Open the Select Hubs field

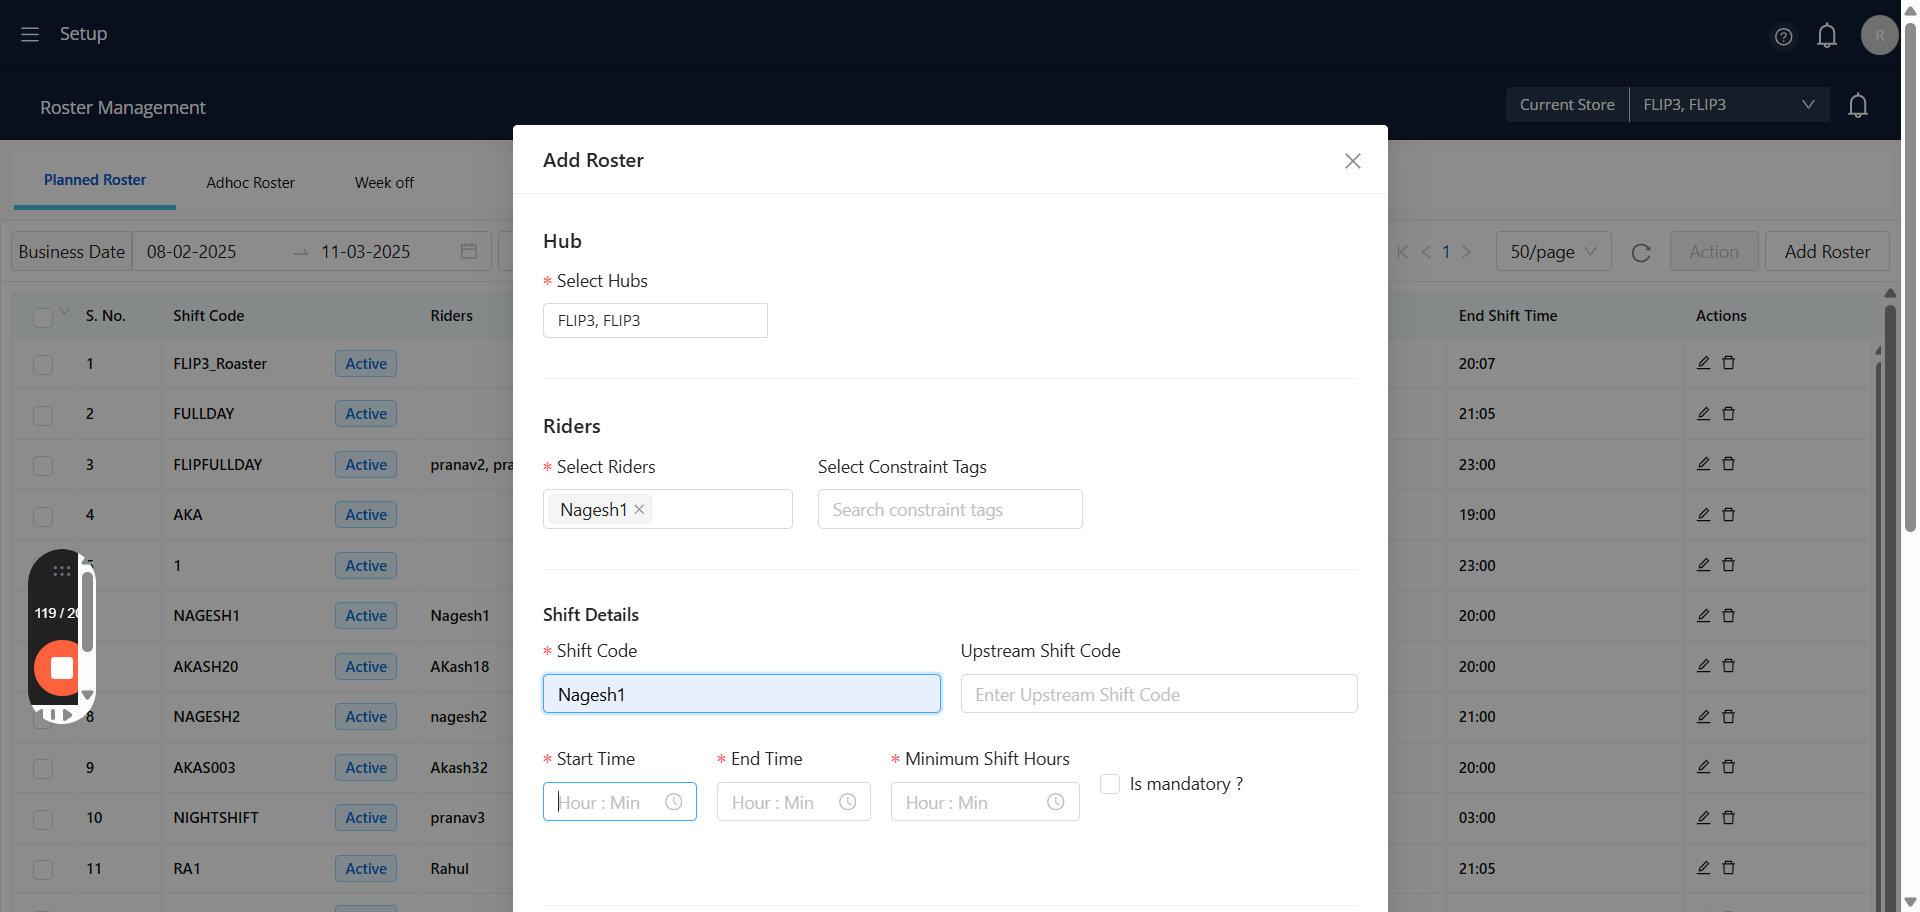pyautogui.click(x=655, y=320)
